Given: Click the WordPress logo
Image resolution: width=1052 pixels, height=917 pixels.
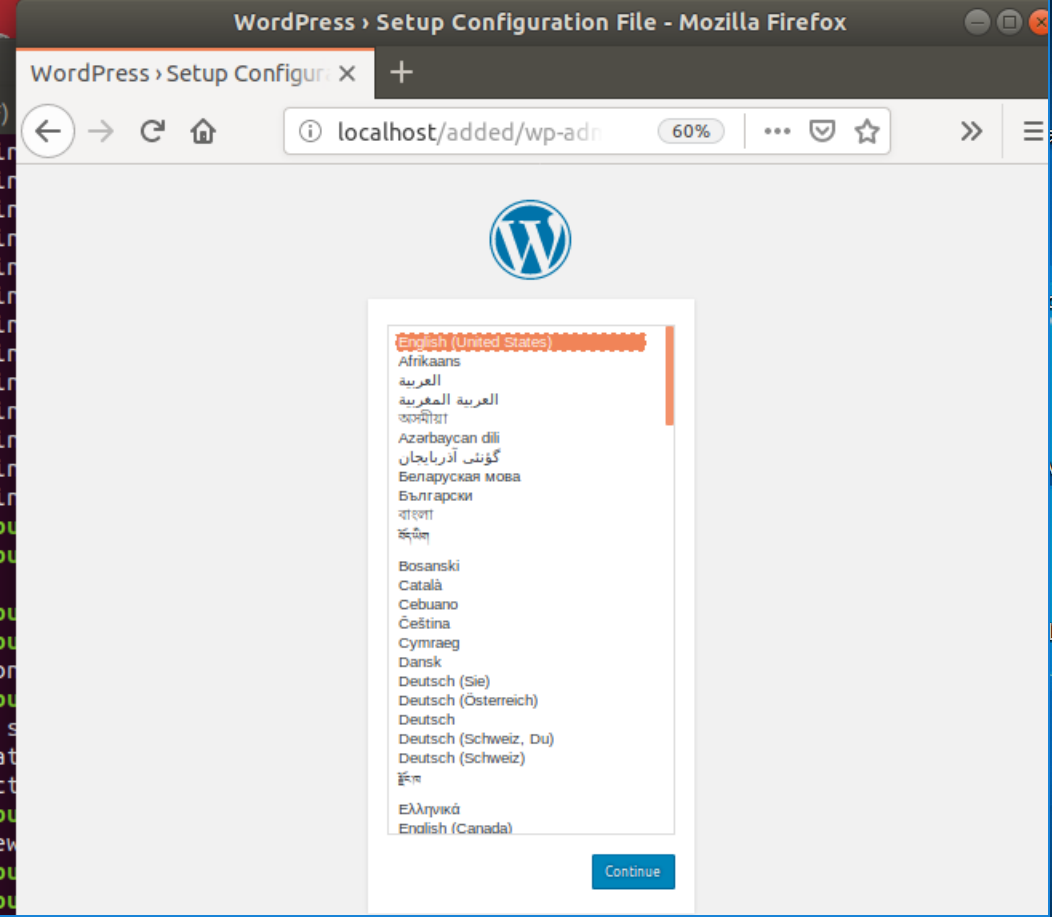Looking at the screenshot, I should pyautogui.click(x=530, y=239).
